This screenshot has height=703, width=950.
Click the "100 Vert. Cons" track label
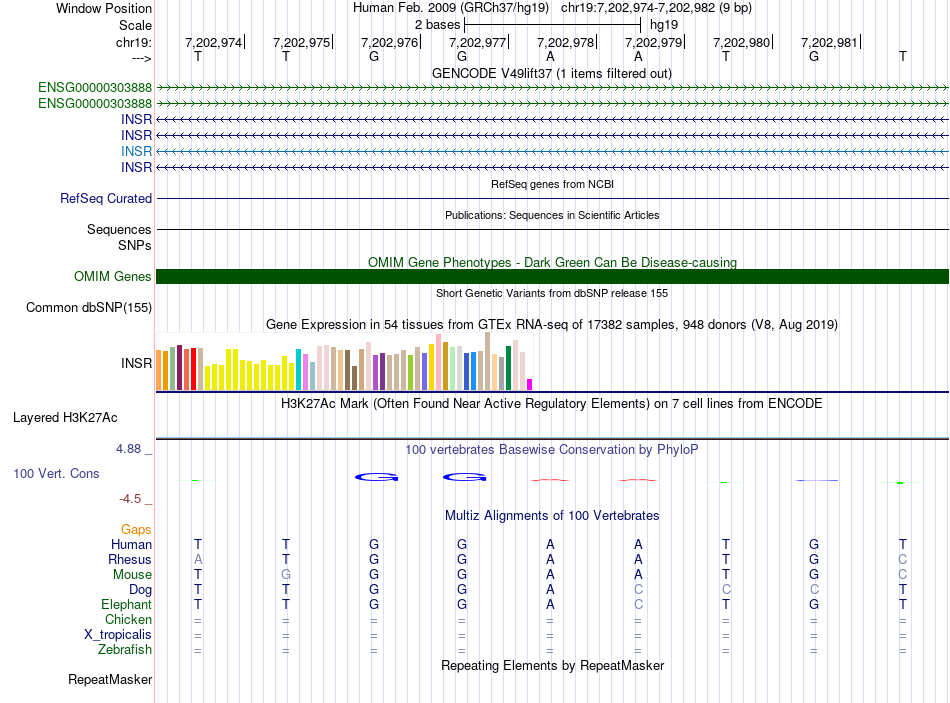[x=56, y=473]
